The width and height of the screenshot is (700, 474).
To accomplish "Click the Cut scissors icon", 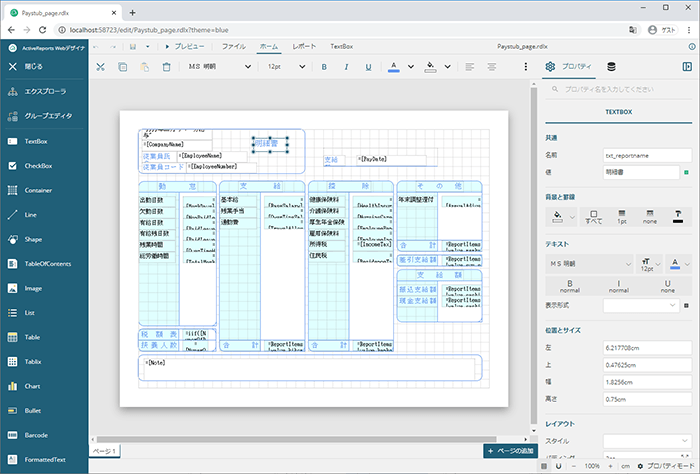I will [x=100, y=67].
